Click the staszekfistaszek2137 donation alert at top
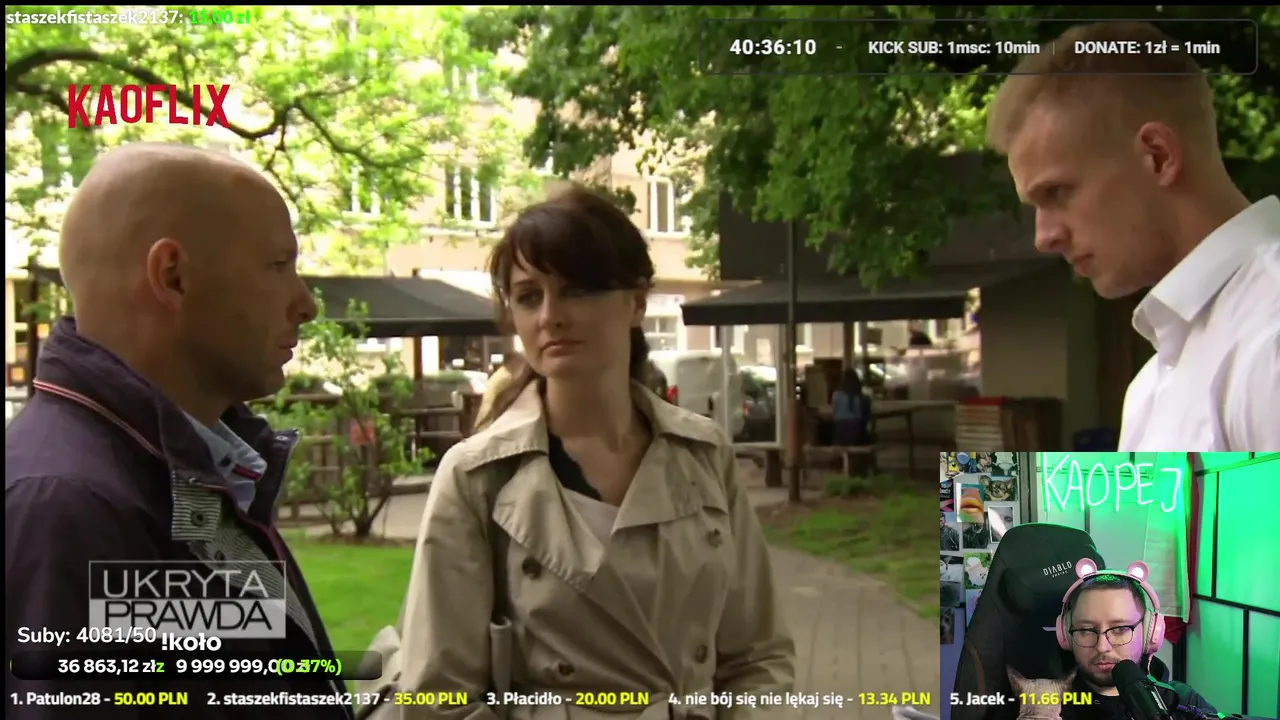The width and height of the screenshot is (1280, 720). point(127,17)
